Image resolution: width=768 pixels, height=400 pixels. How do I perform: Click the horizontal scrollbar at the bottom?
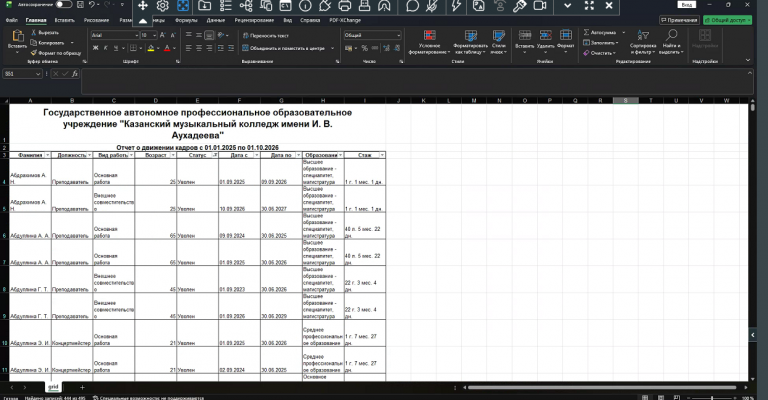coord(602,387)
